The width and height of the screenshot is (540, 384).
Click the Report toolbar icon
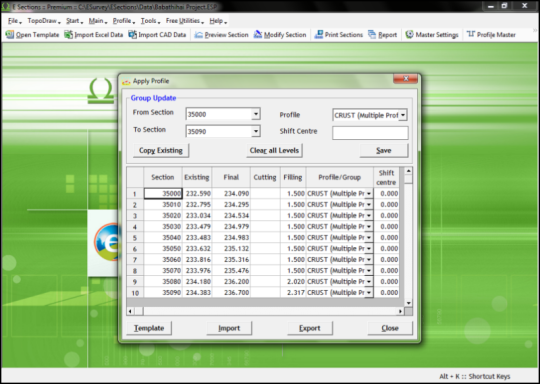tap(372, 34)
